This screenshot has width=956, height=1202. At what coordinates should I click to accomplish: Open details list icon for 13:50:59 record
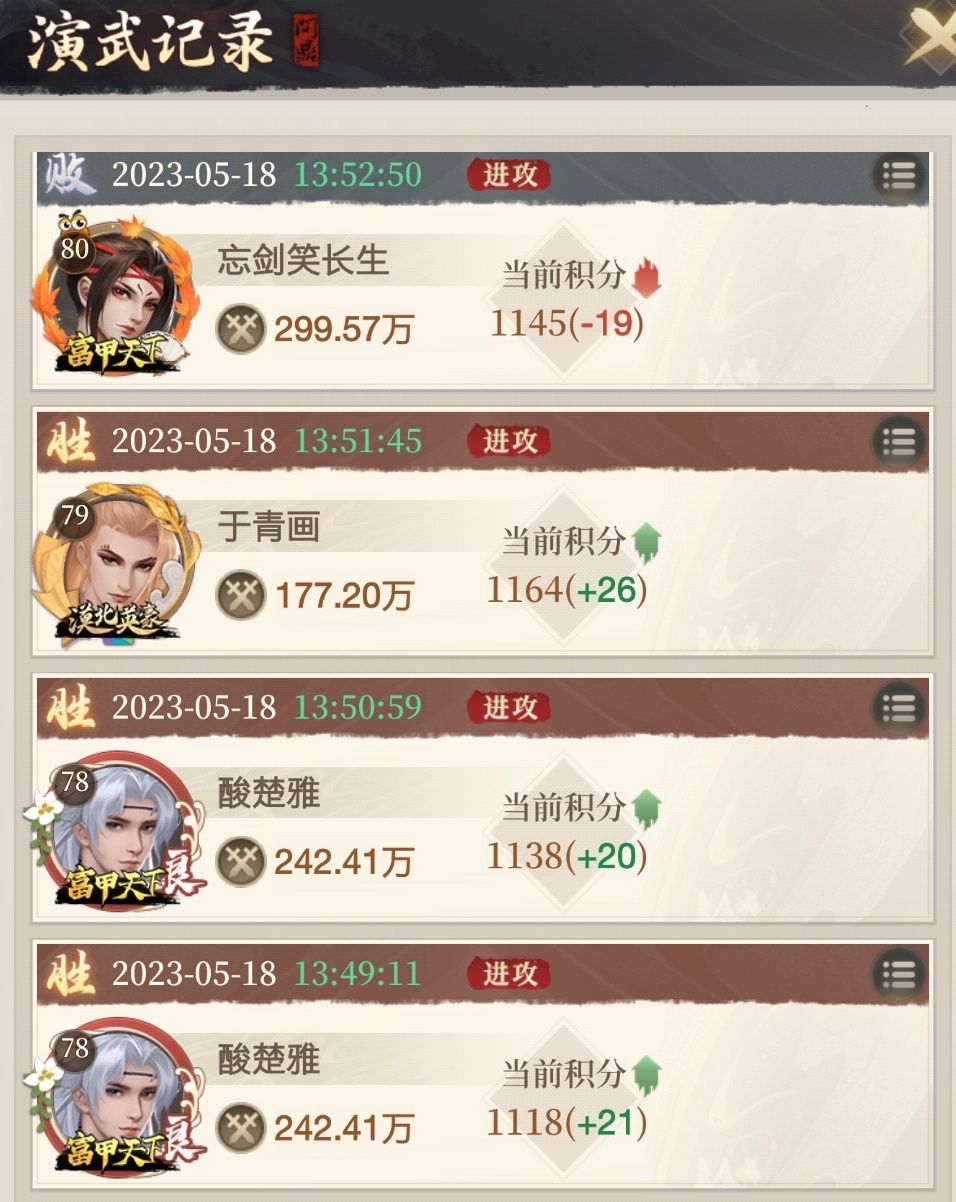coord(899,709)
